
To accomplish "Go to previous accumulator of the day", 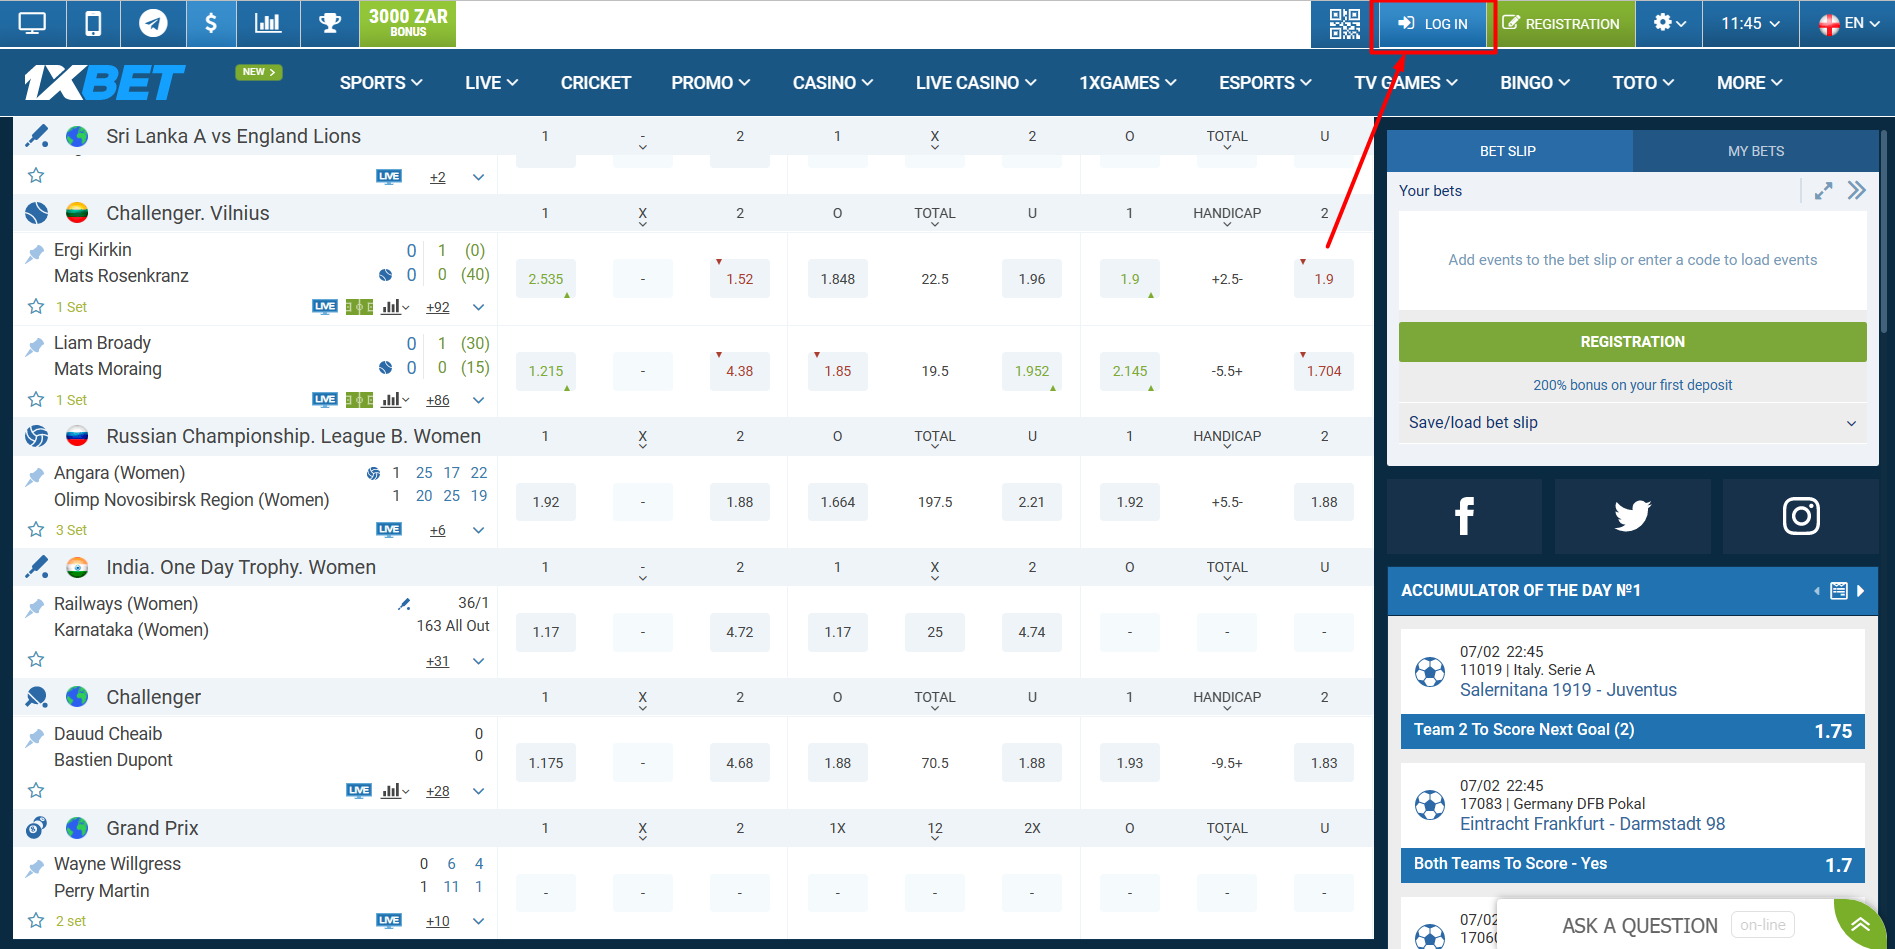I will 1817,591.
